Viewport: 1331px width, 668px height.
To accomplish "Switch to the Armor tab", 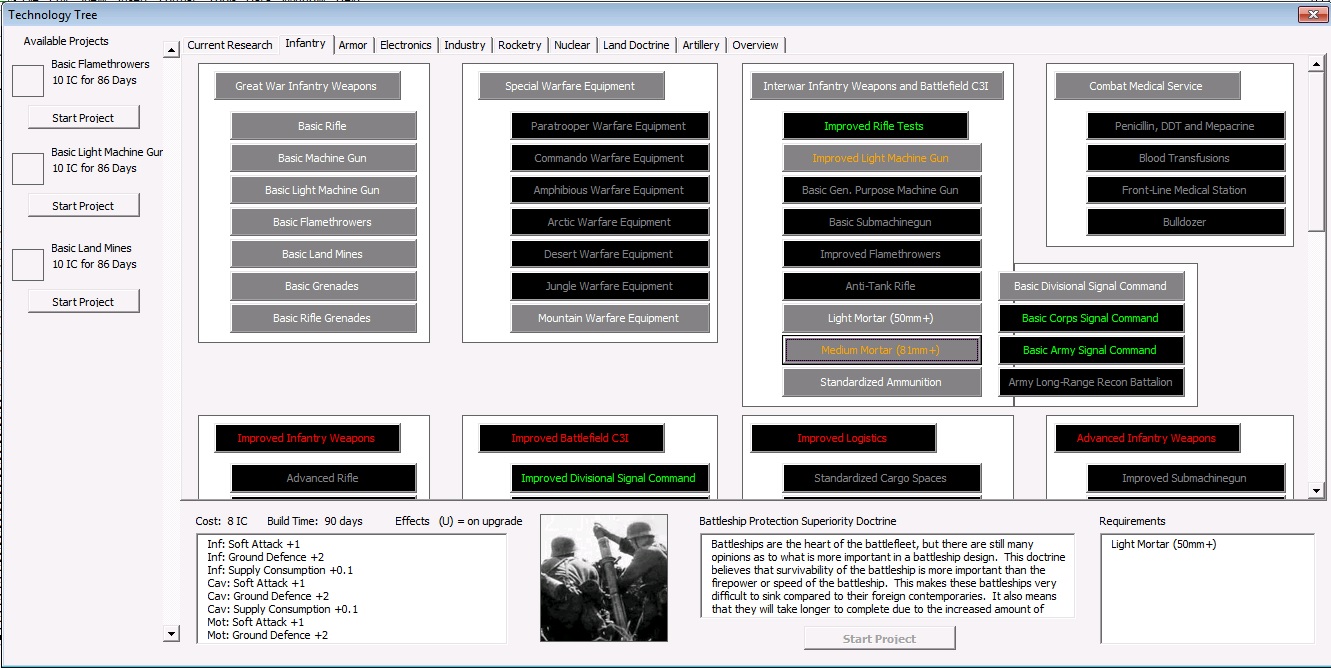I will [353, 44].
